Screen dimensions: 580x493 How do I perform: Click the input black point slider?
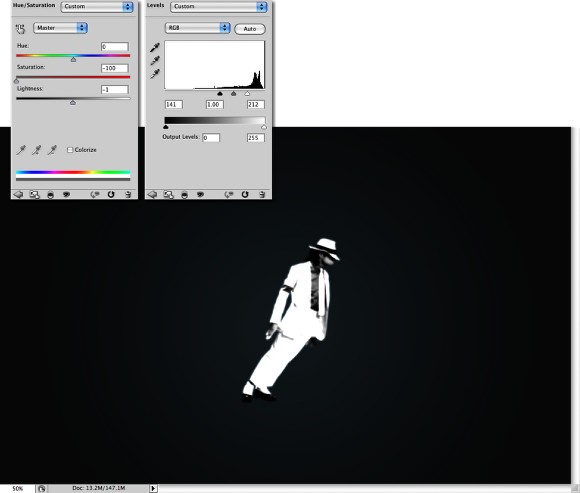[x=220, y=94]
